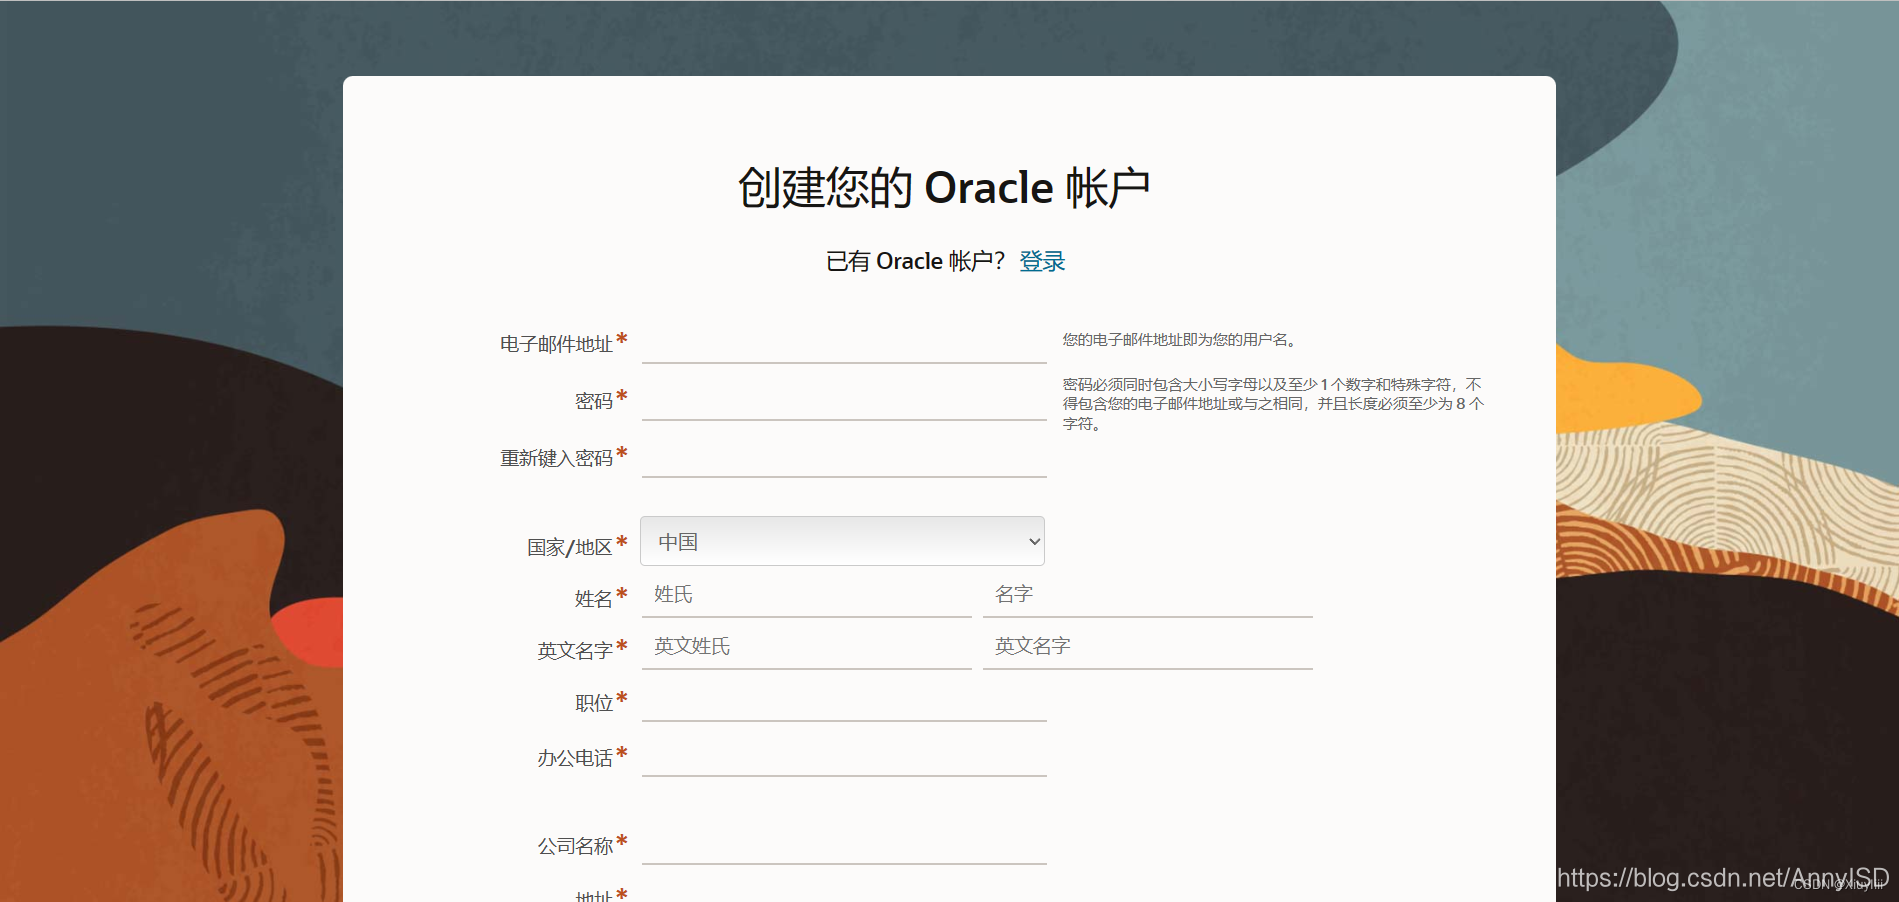Click the 办公电话 label
This screenshot has height=902, width=1899.
pyautogui.click(x=575, y=758)
